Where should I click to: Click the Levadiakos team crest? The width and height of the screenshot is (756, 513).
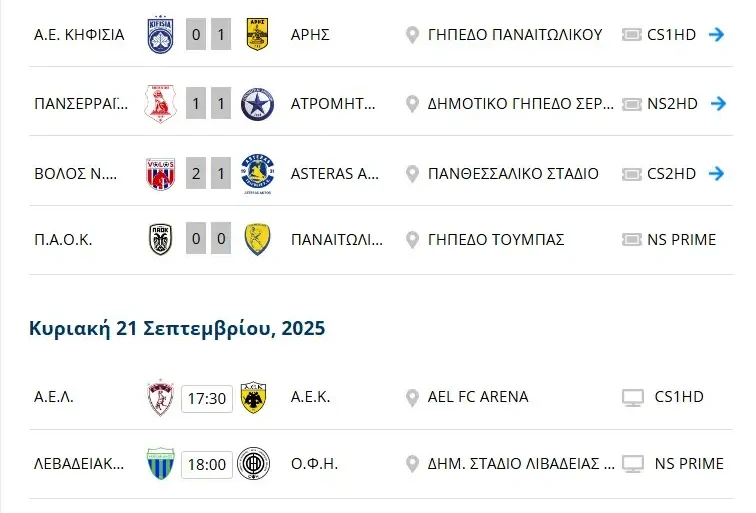coord(160,464)
